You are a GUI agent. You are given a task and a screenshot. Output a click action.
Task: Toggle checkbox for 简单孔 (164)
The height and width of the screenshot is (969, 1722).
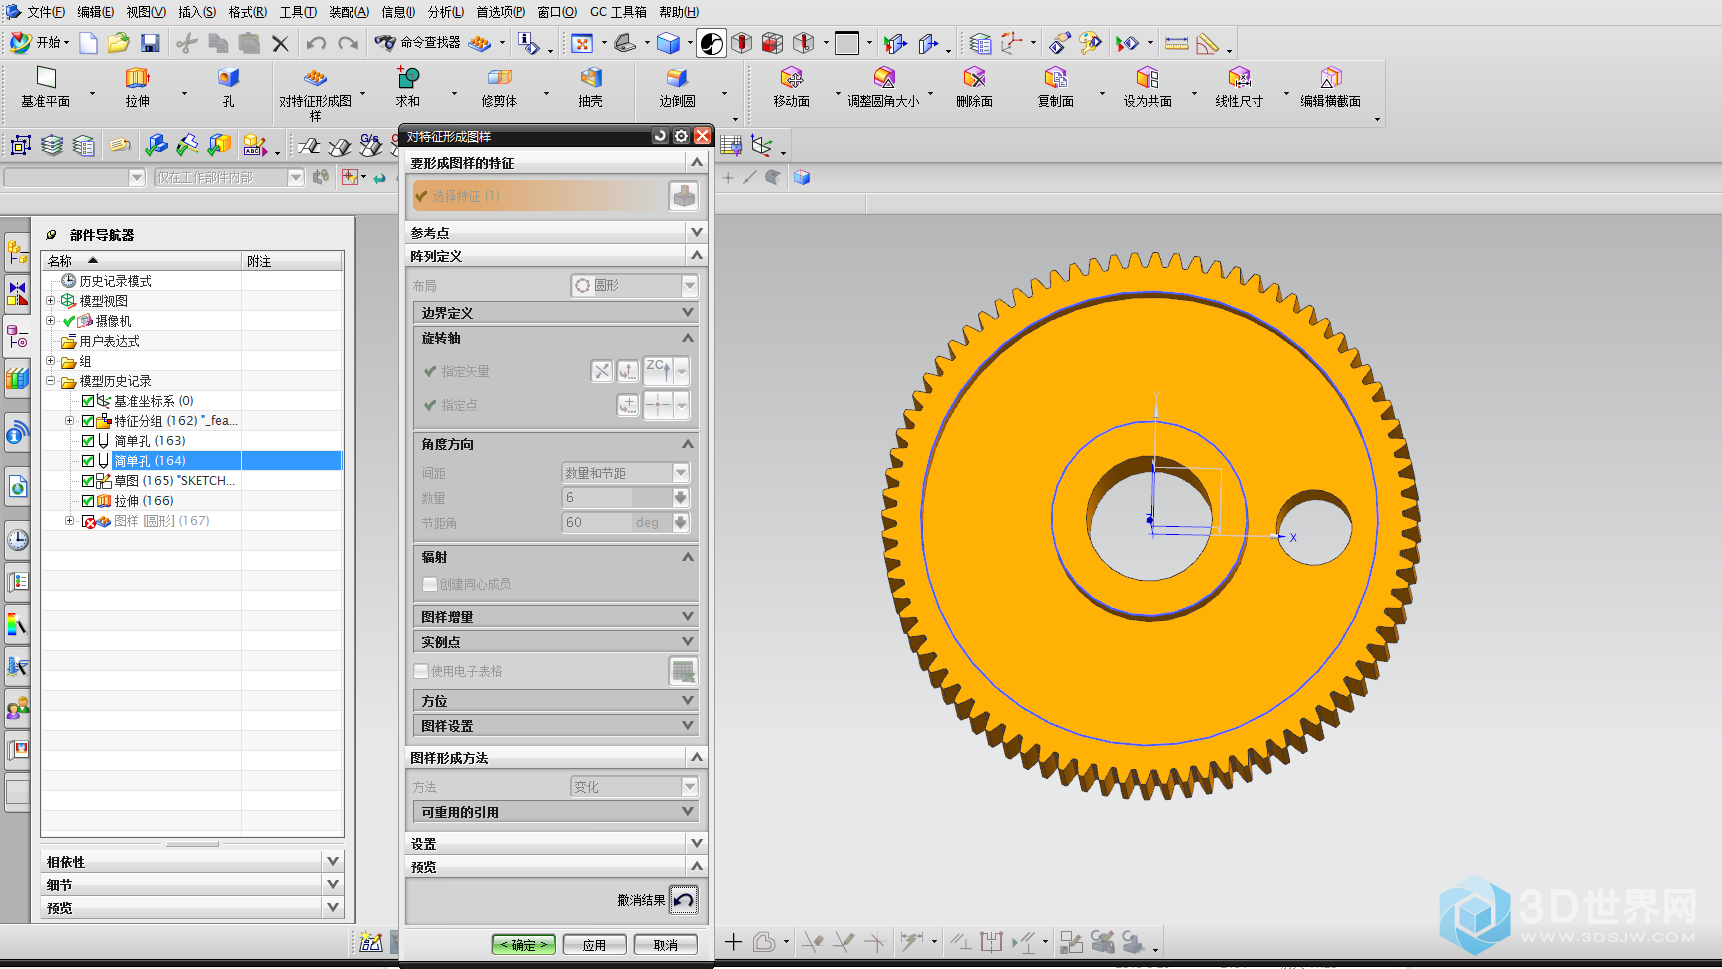pyautogui.click(x=88, y=461)
